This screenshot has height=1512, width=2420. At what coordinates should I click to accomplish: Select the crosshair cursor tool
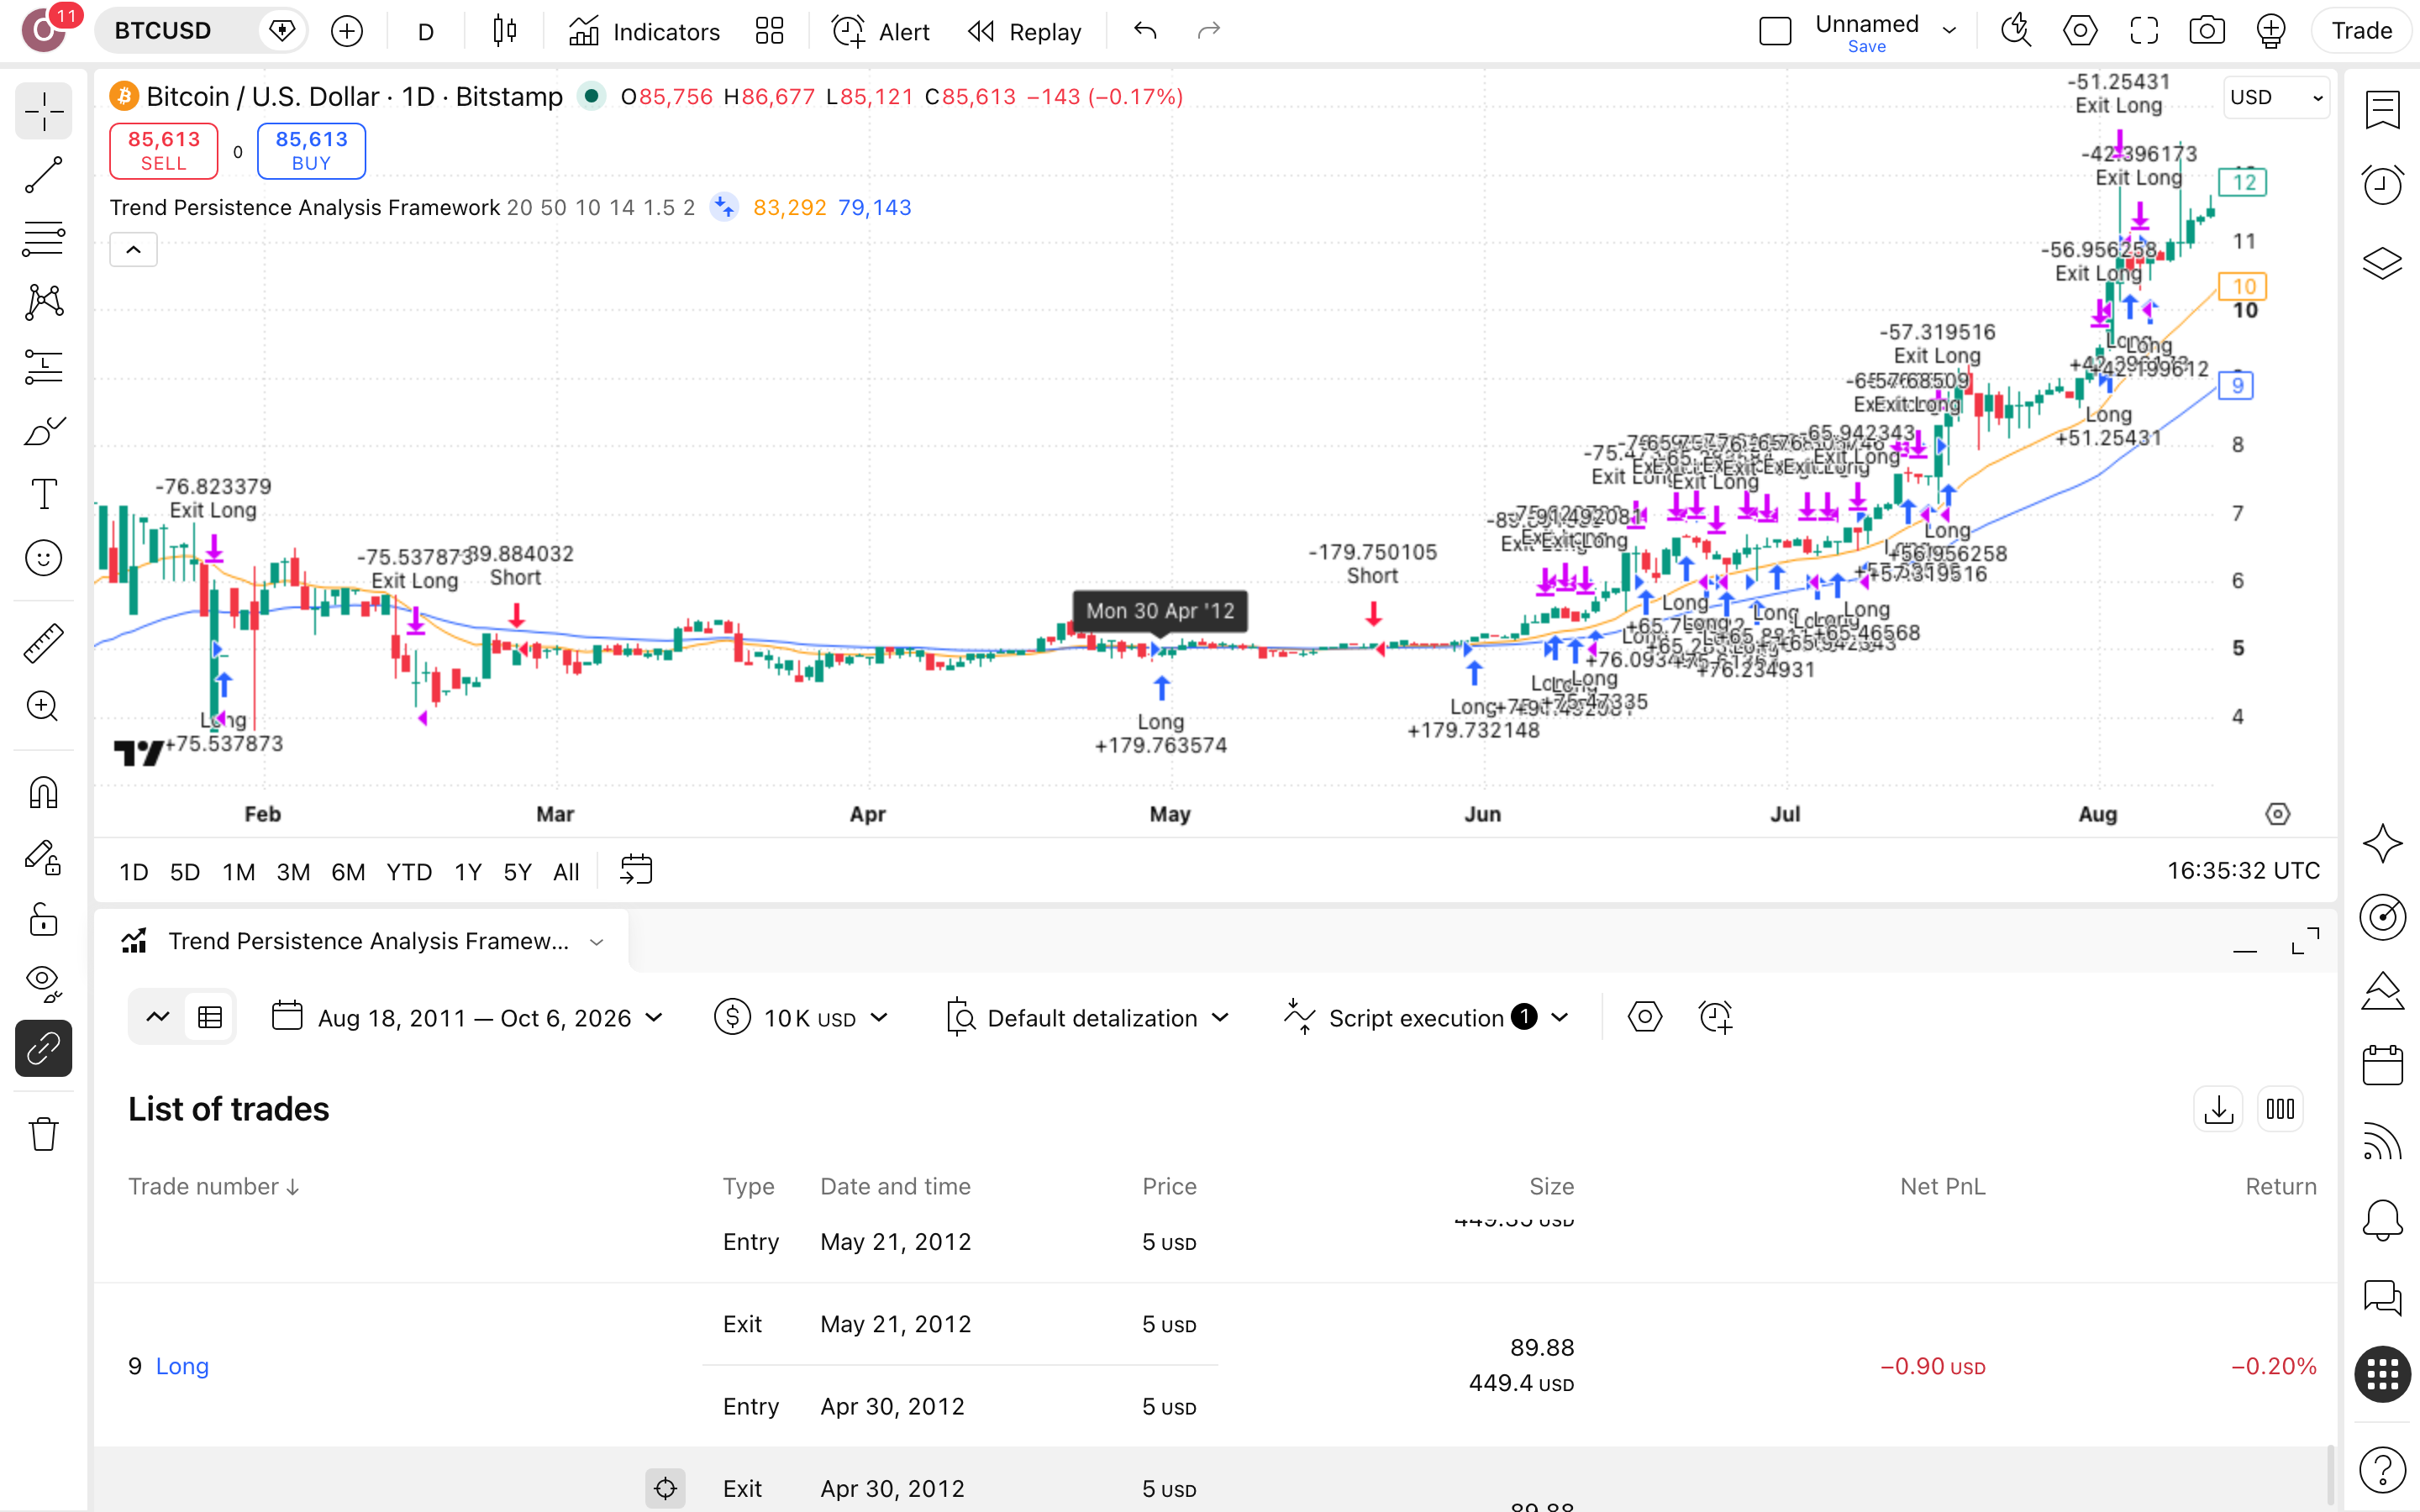tap(43, 112)
